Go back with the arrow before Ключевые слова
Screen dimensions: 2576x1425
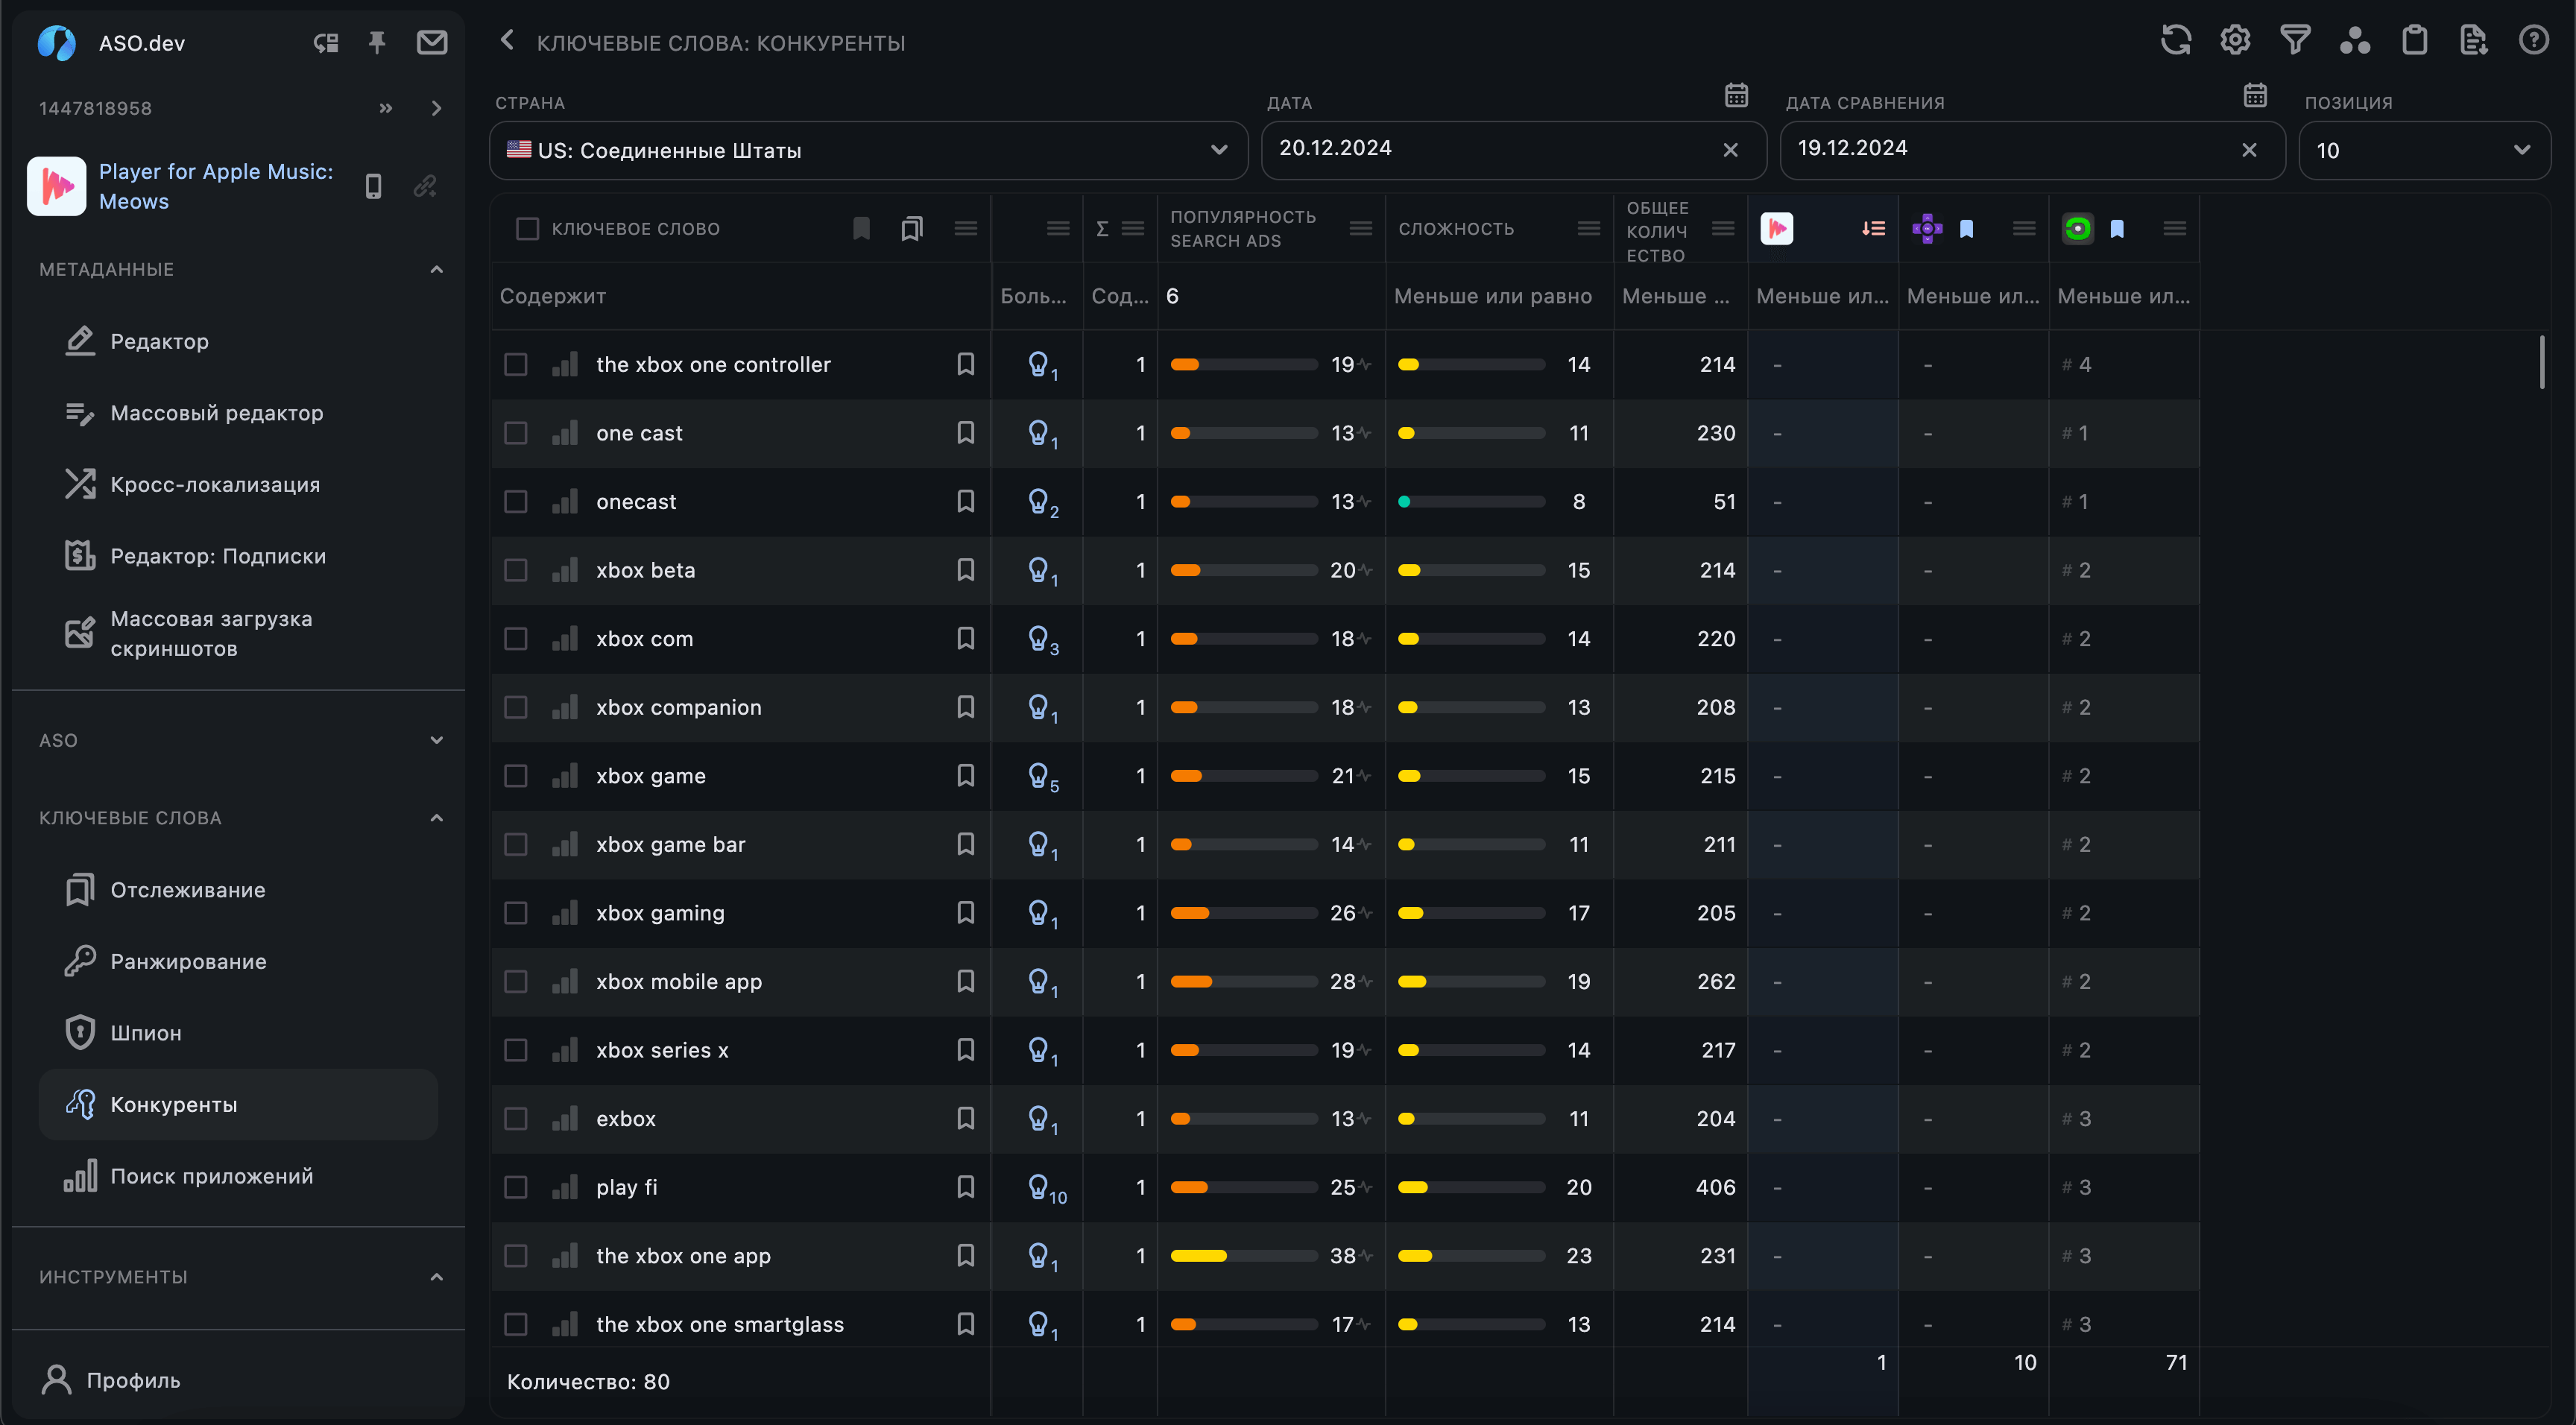click(507, 40)
